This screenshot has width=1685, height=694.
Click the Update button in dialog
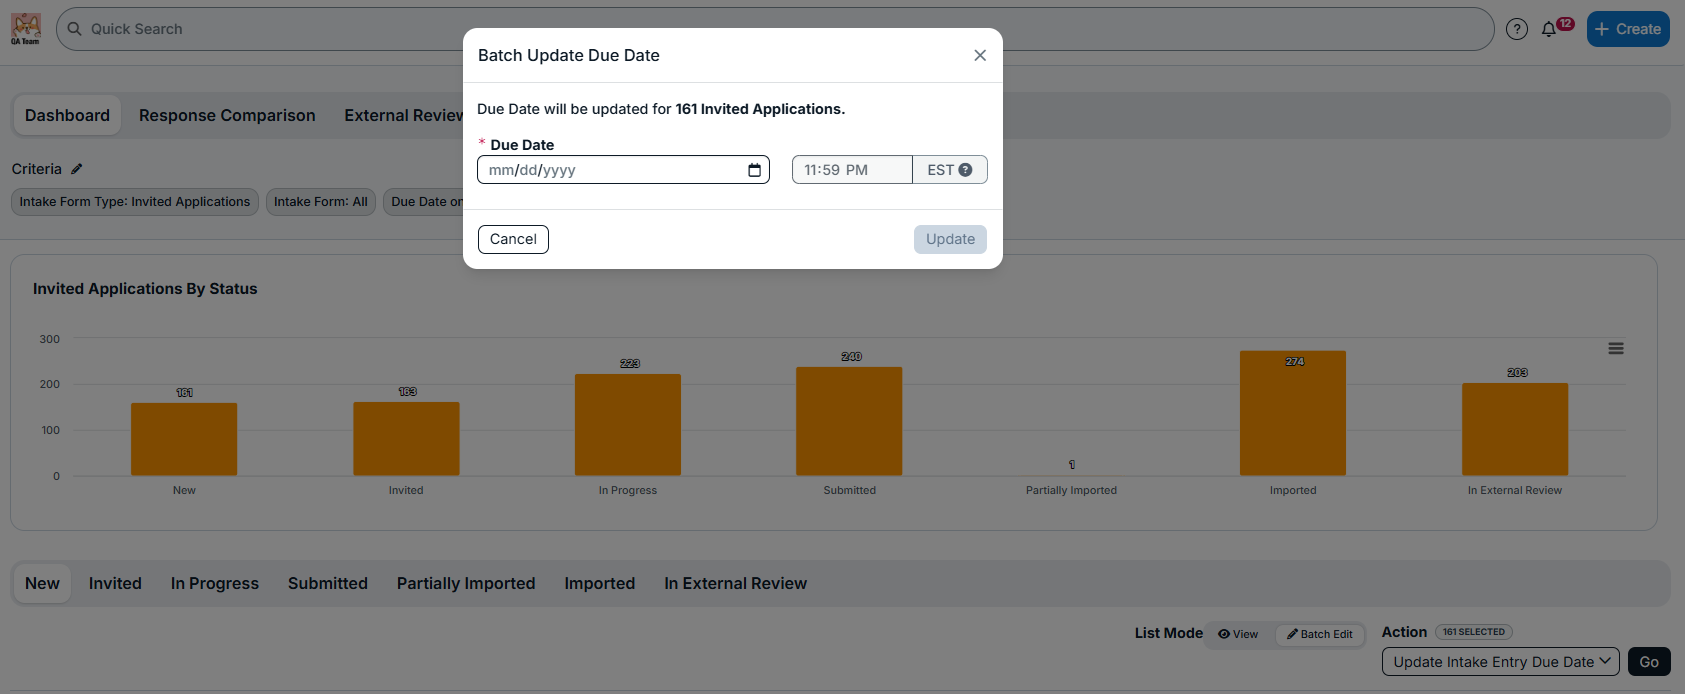(950, 239)
